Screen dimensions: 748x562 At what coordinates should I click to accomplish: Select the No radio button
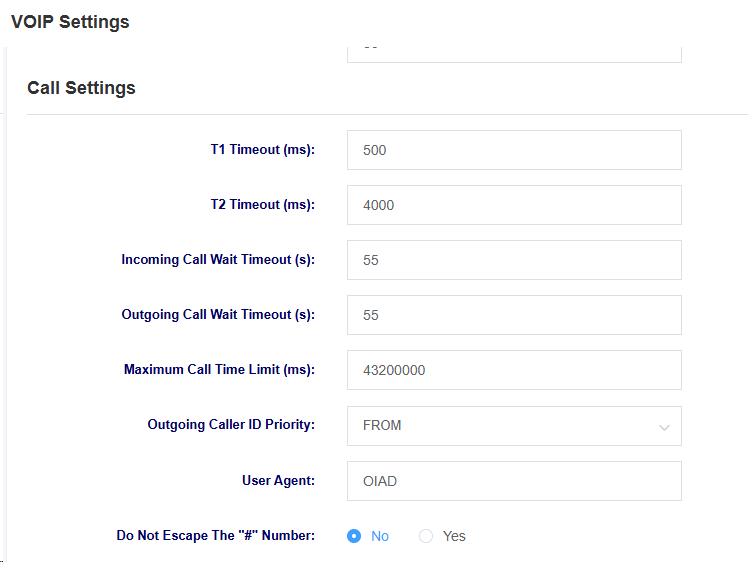354,536
